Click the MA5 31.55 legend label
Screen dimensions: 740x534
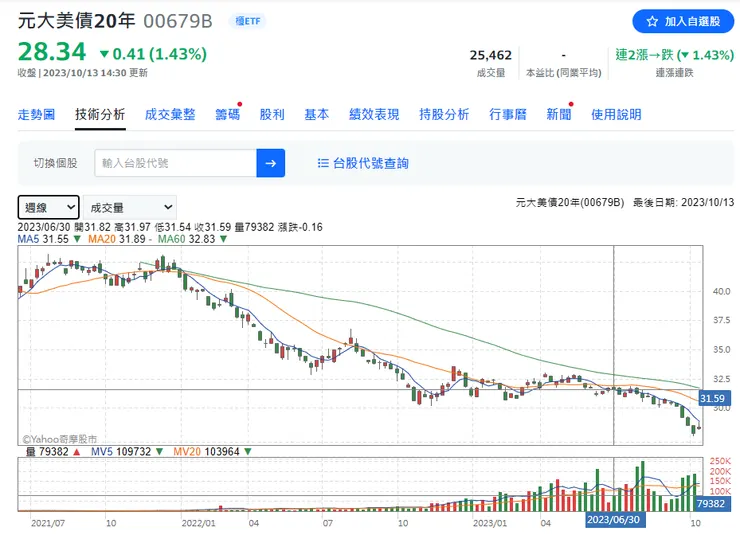(43, 239)
